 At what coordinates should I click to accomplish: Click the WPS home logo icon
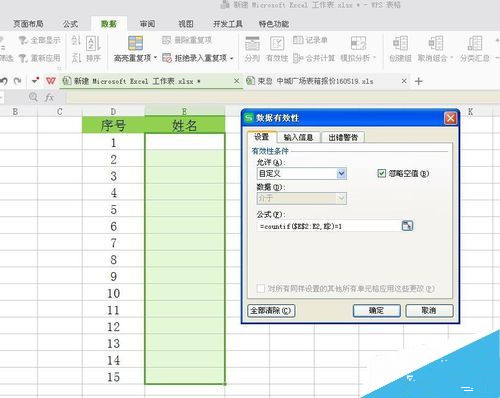[x=51, y=81]
